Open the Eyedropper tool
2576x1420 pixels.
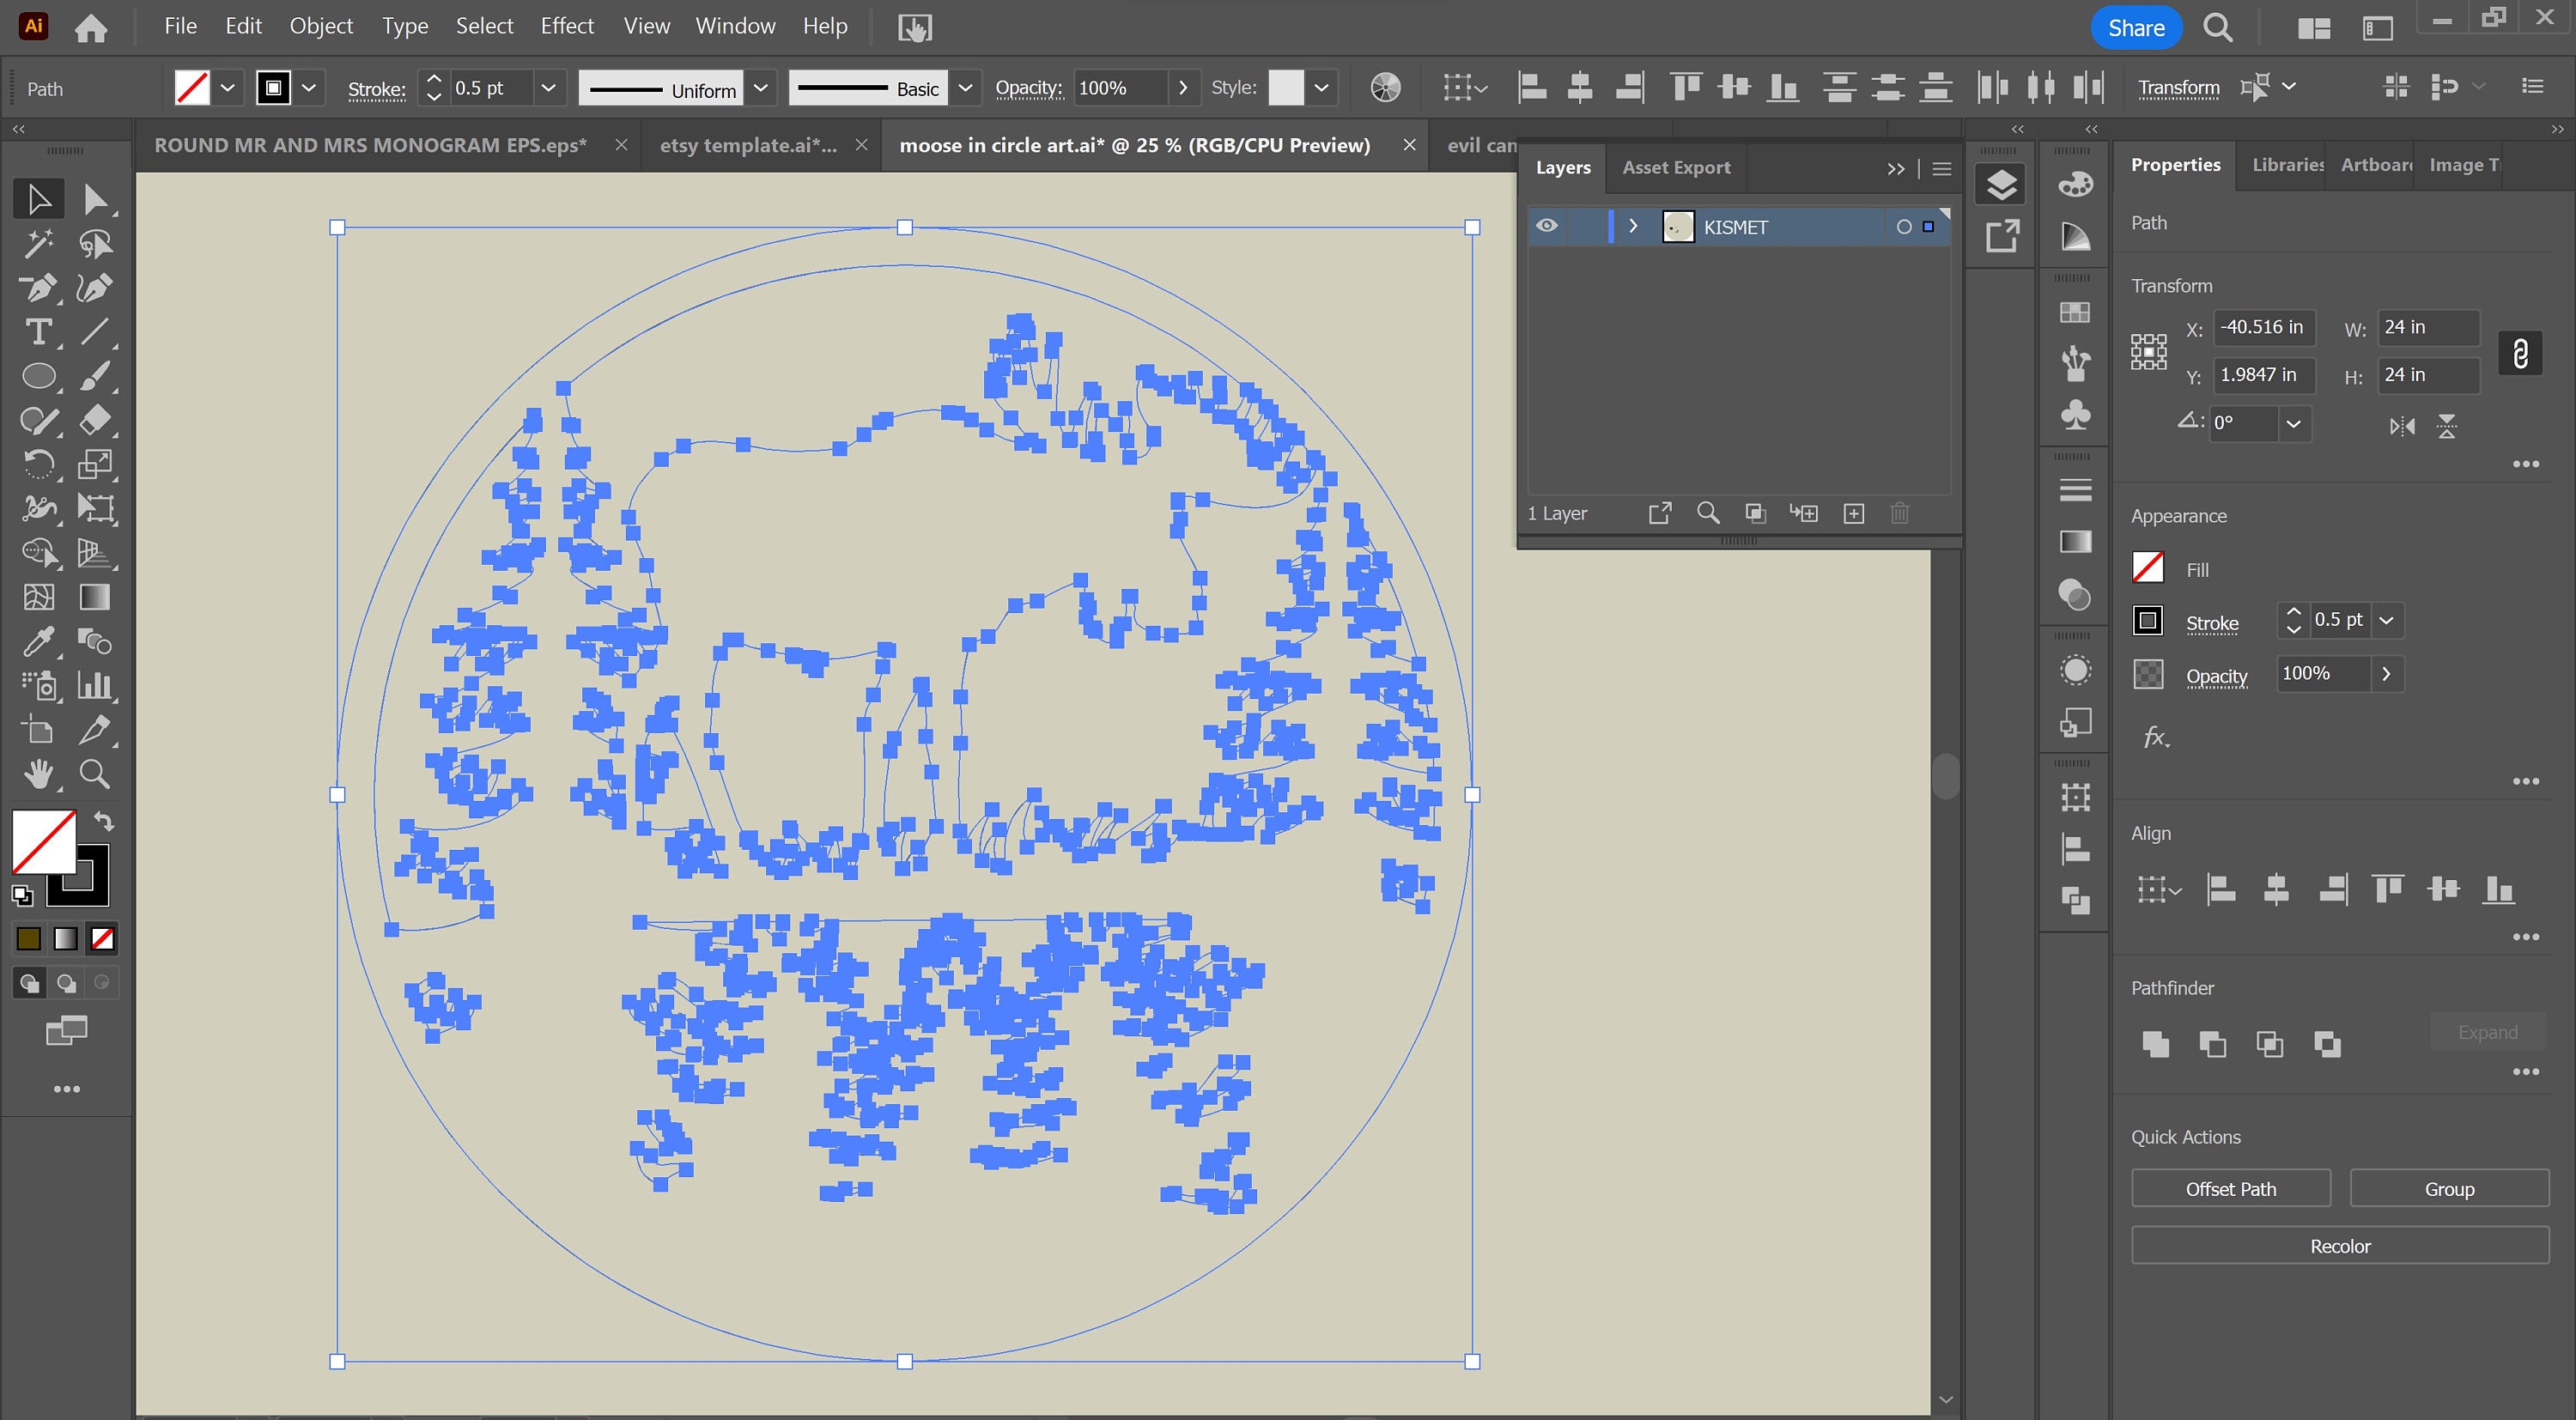point(40,641)
